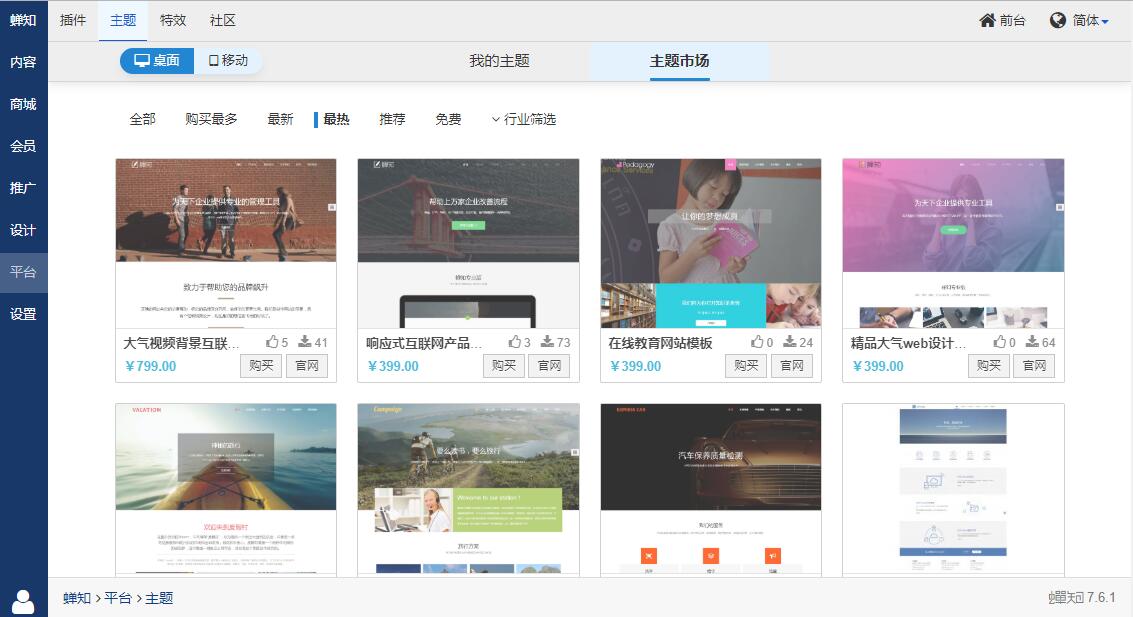Click thumbs-up icon on 大气视频背景互联 theme

(272, 342)
